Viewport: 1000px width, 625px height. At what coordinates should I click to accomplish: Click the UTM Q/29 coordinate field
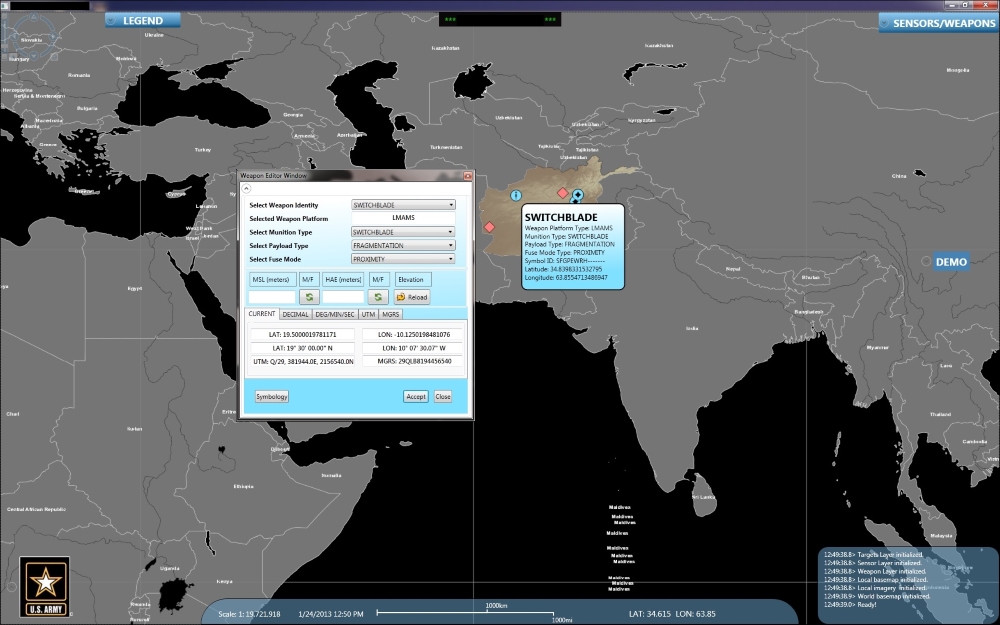point(302,362)
